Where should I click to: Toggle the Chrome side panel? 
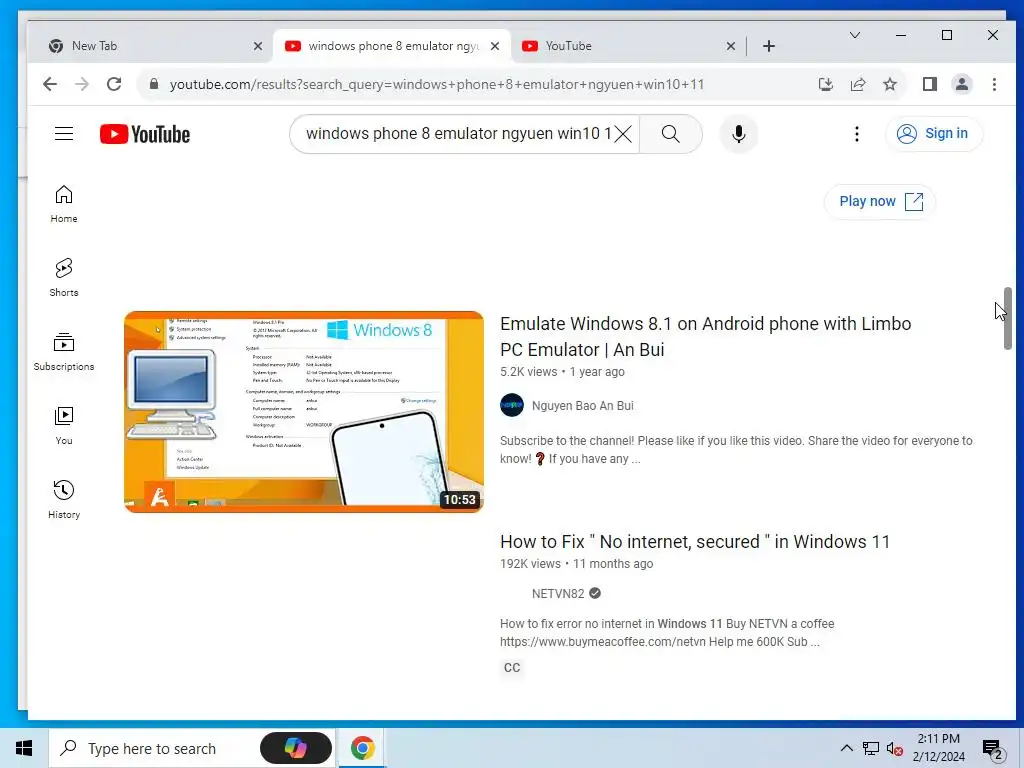tap(930, 84)
